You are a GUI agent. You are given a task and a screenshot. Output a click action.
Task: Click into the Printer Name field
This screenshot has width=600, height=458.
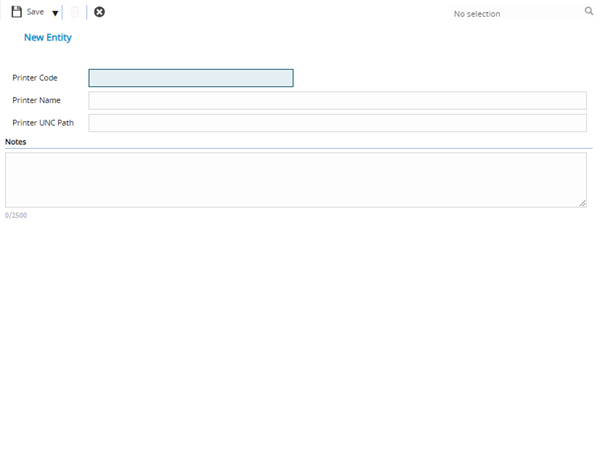click(337, 100)
